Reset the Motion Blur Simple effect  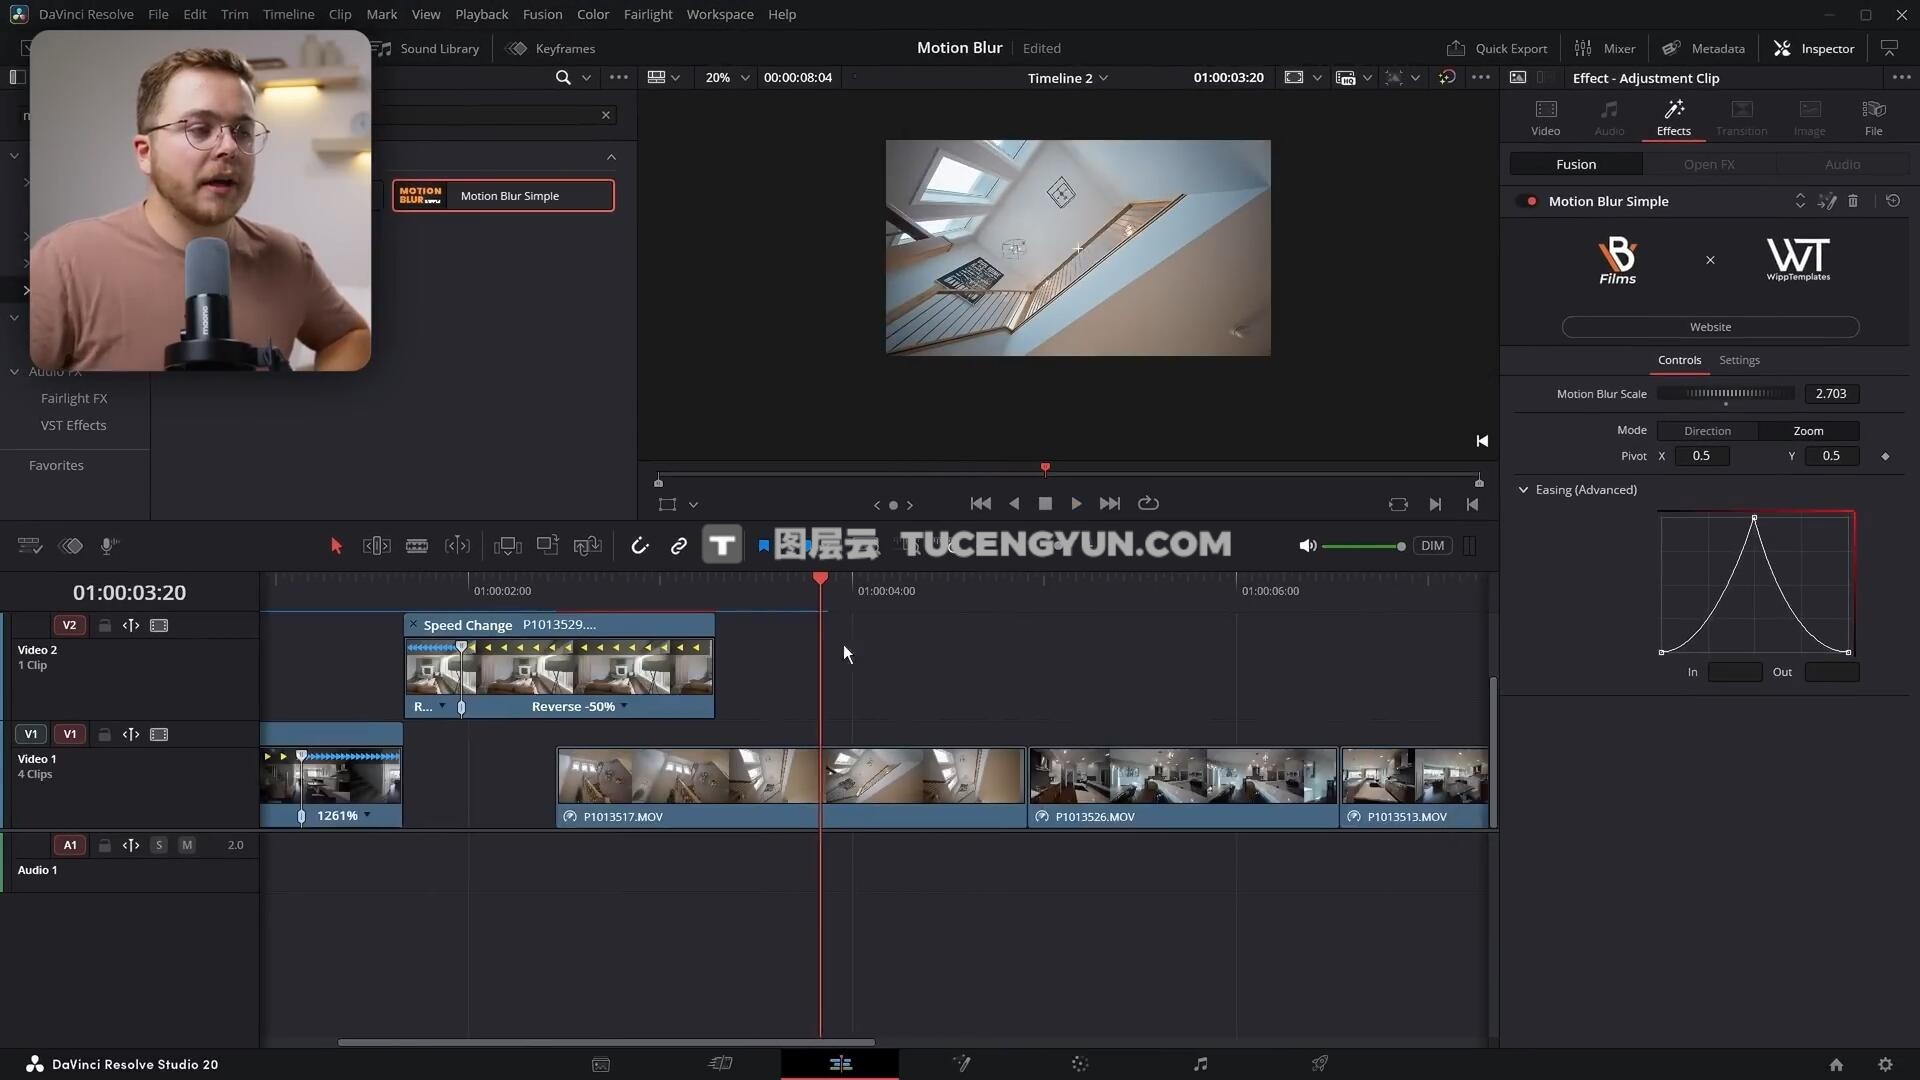click(x=1893, y=201)
